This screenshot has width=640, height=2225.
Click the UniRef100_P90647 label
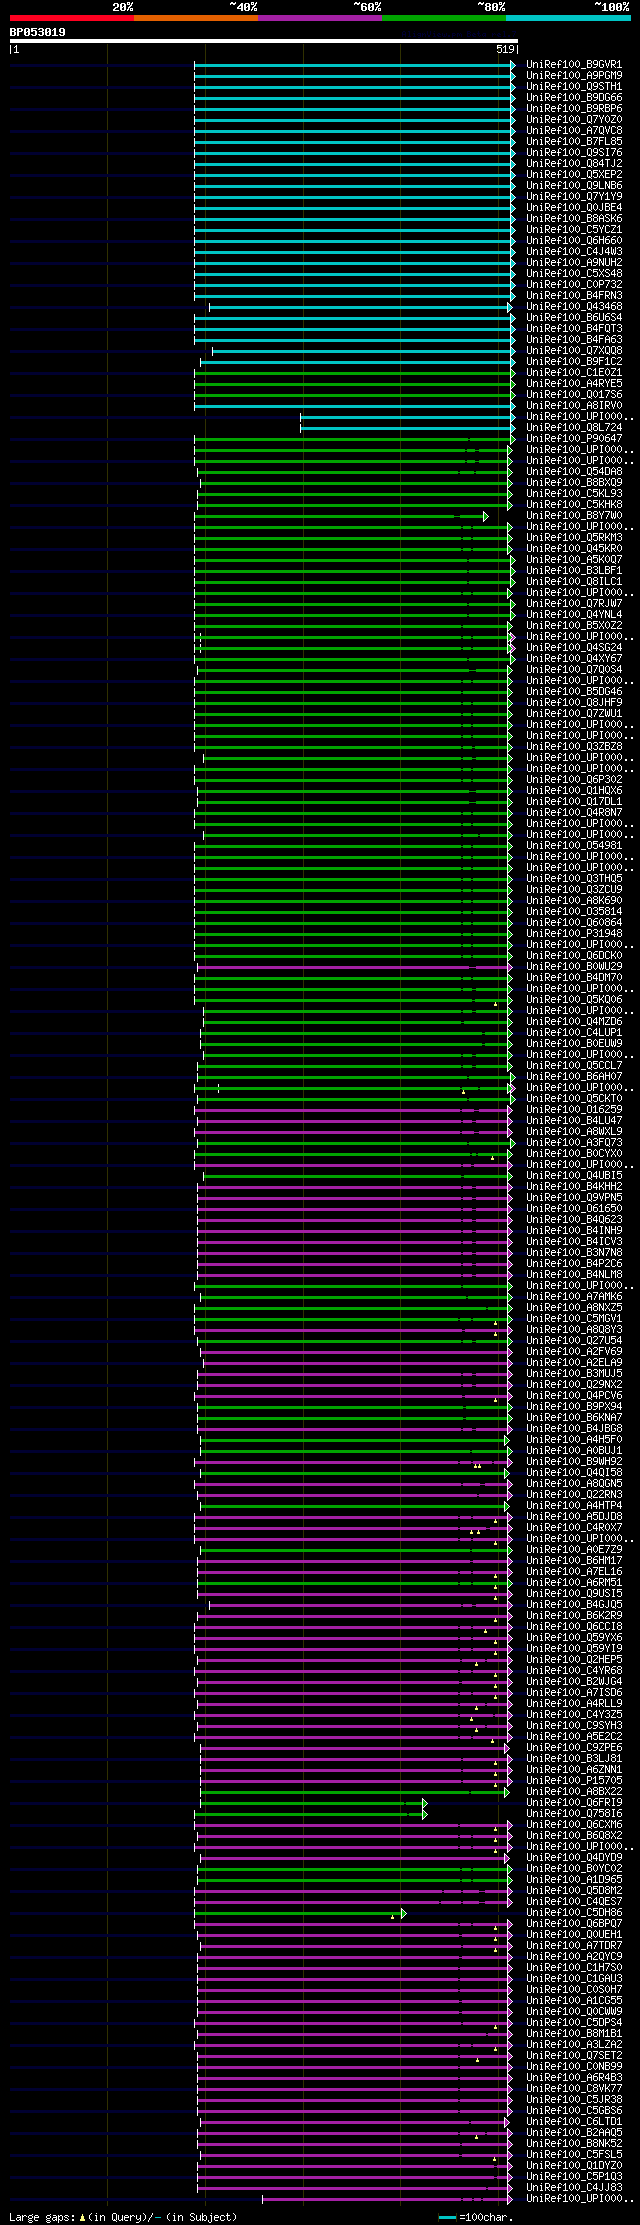click(574, 439)
